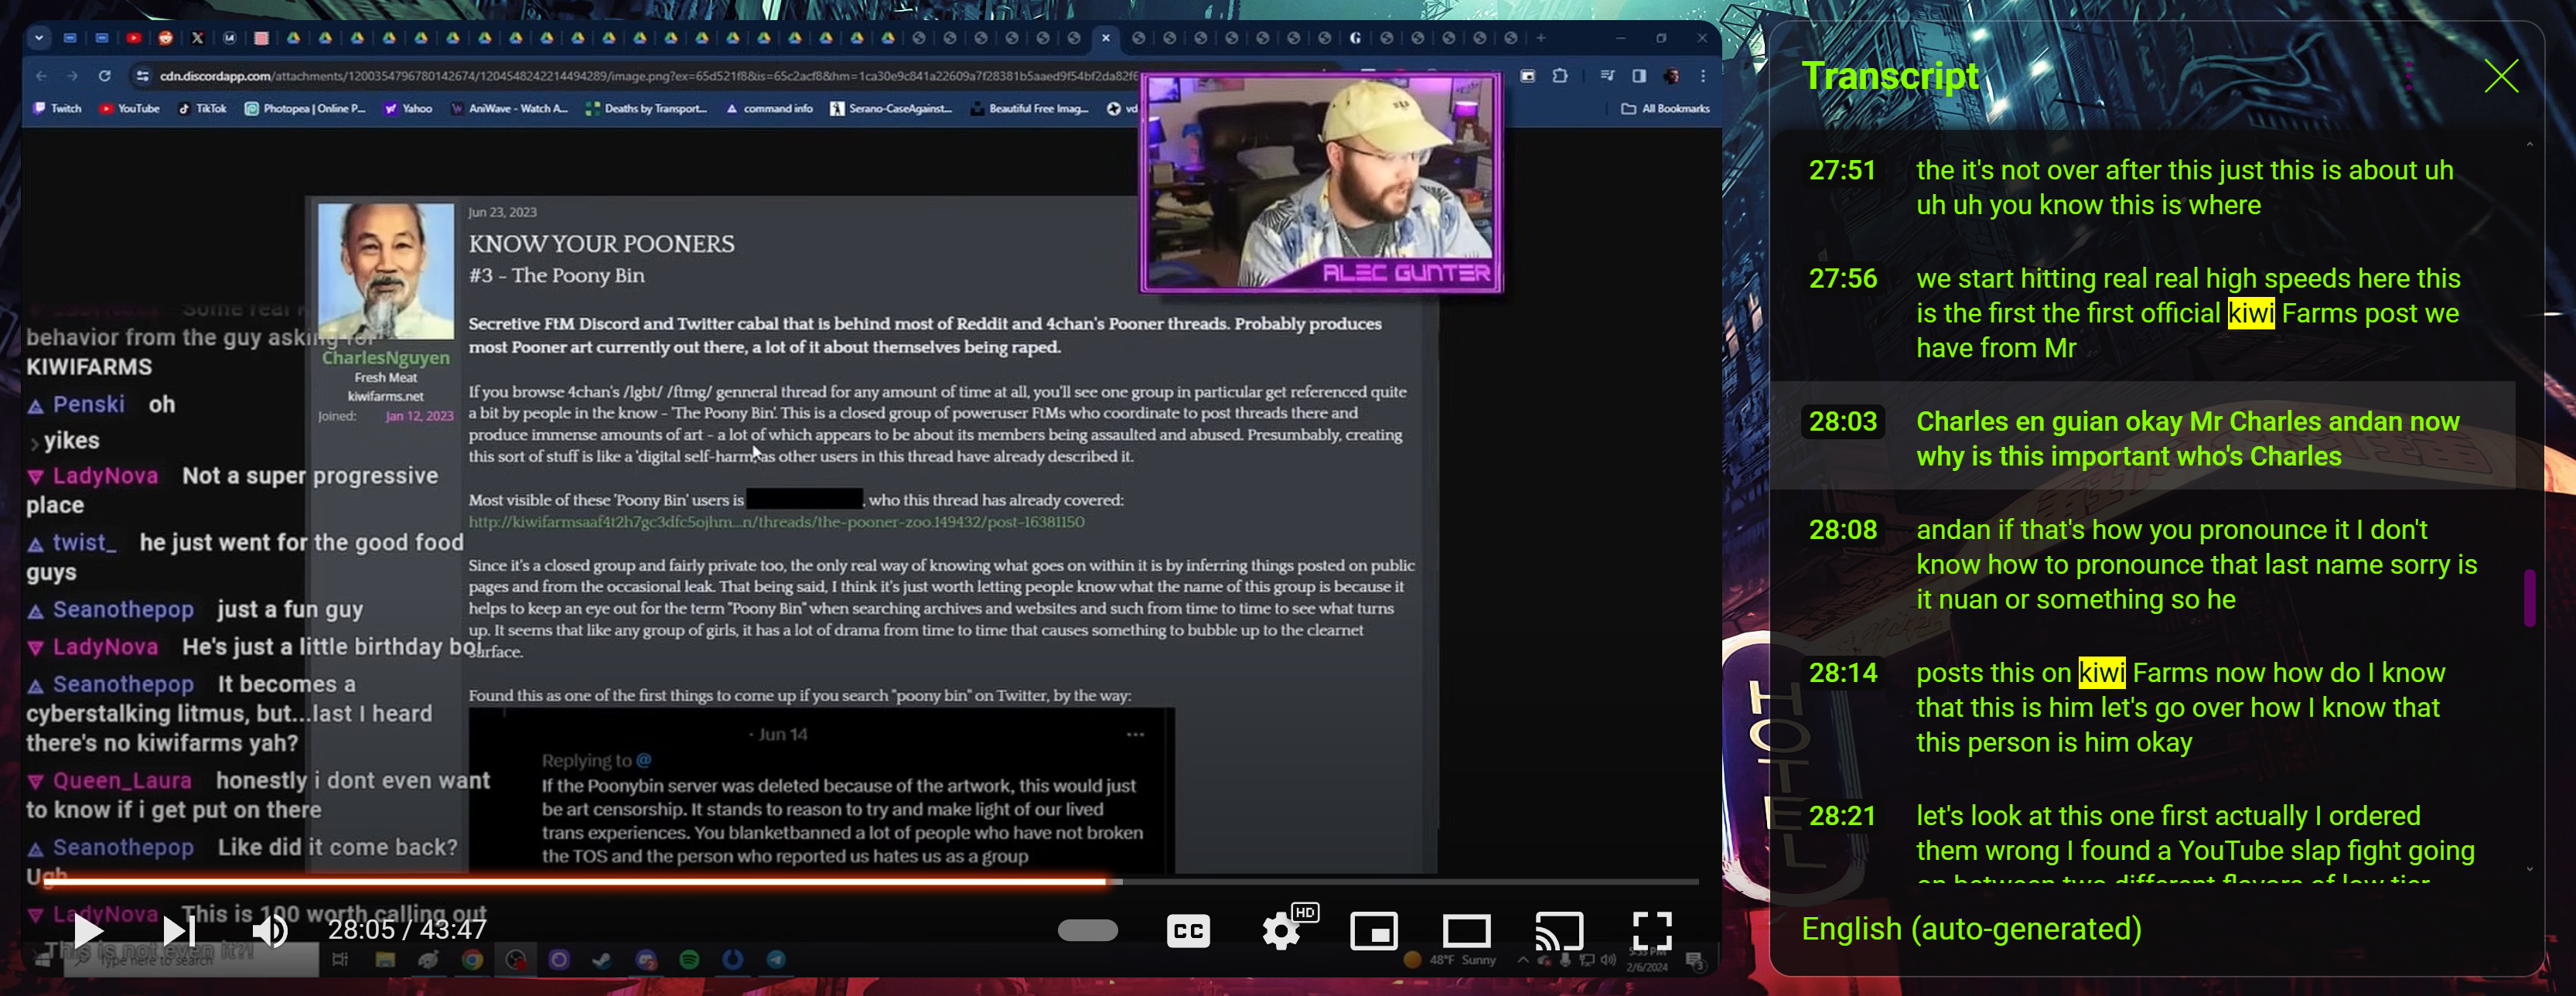Image resolution: width=2576 pixels, height=996 pixels.
Task: Select transcript line 'we start hitting real real high speeds'
Action: point(2188,313)
